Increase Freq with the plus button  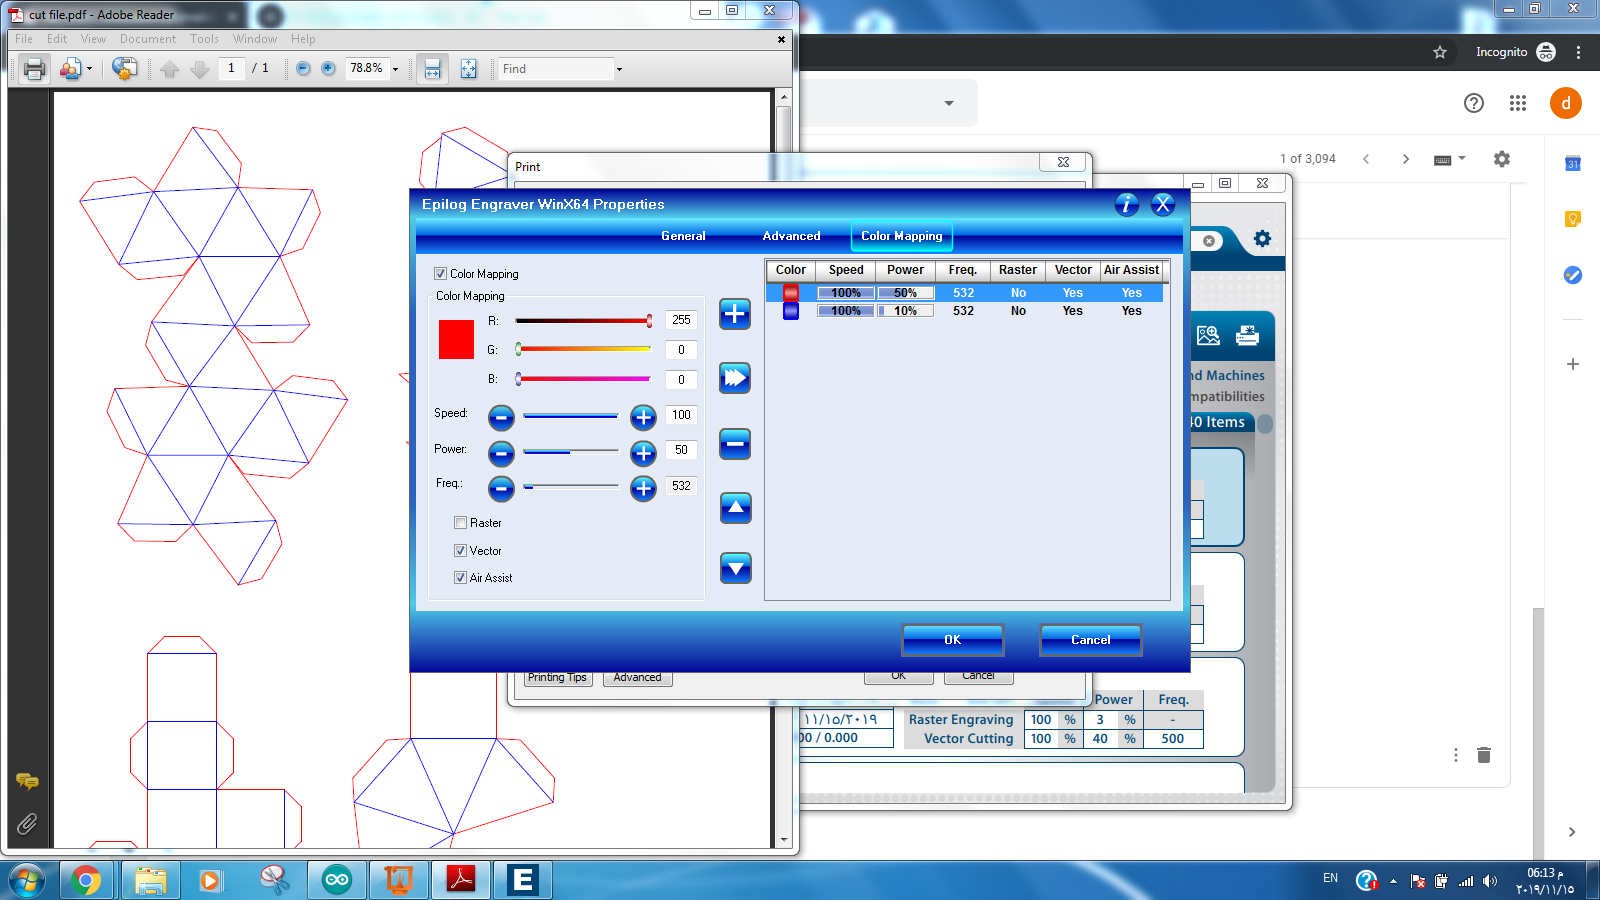pos(643,489)
